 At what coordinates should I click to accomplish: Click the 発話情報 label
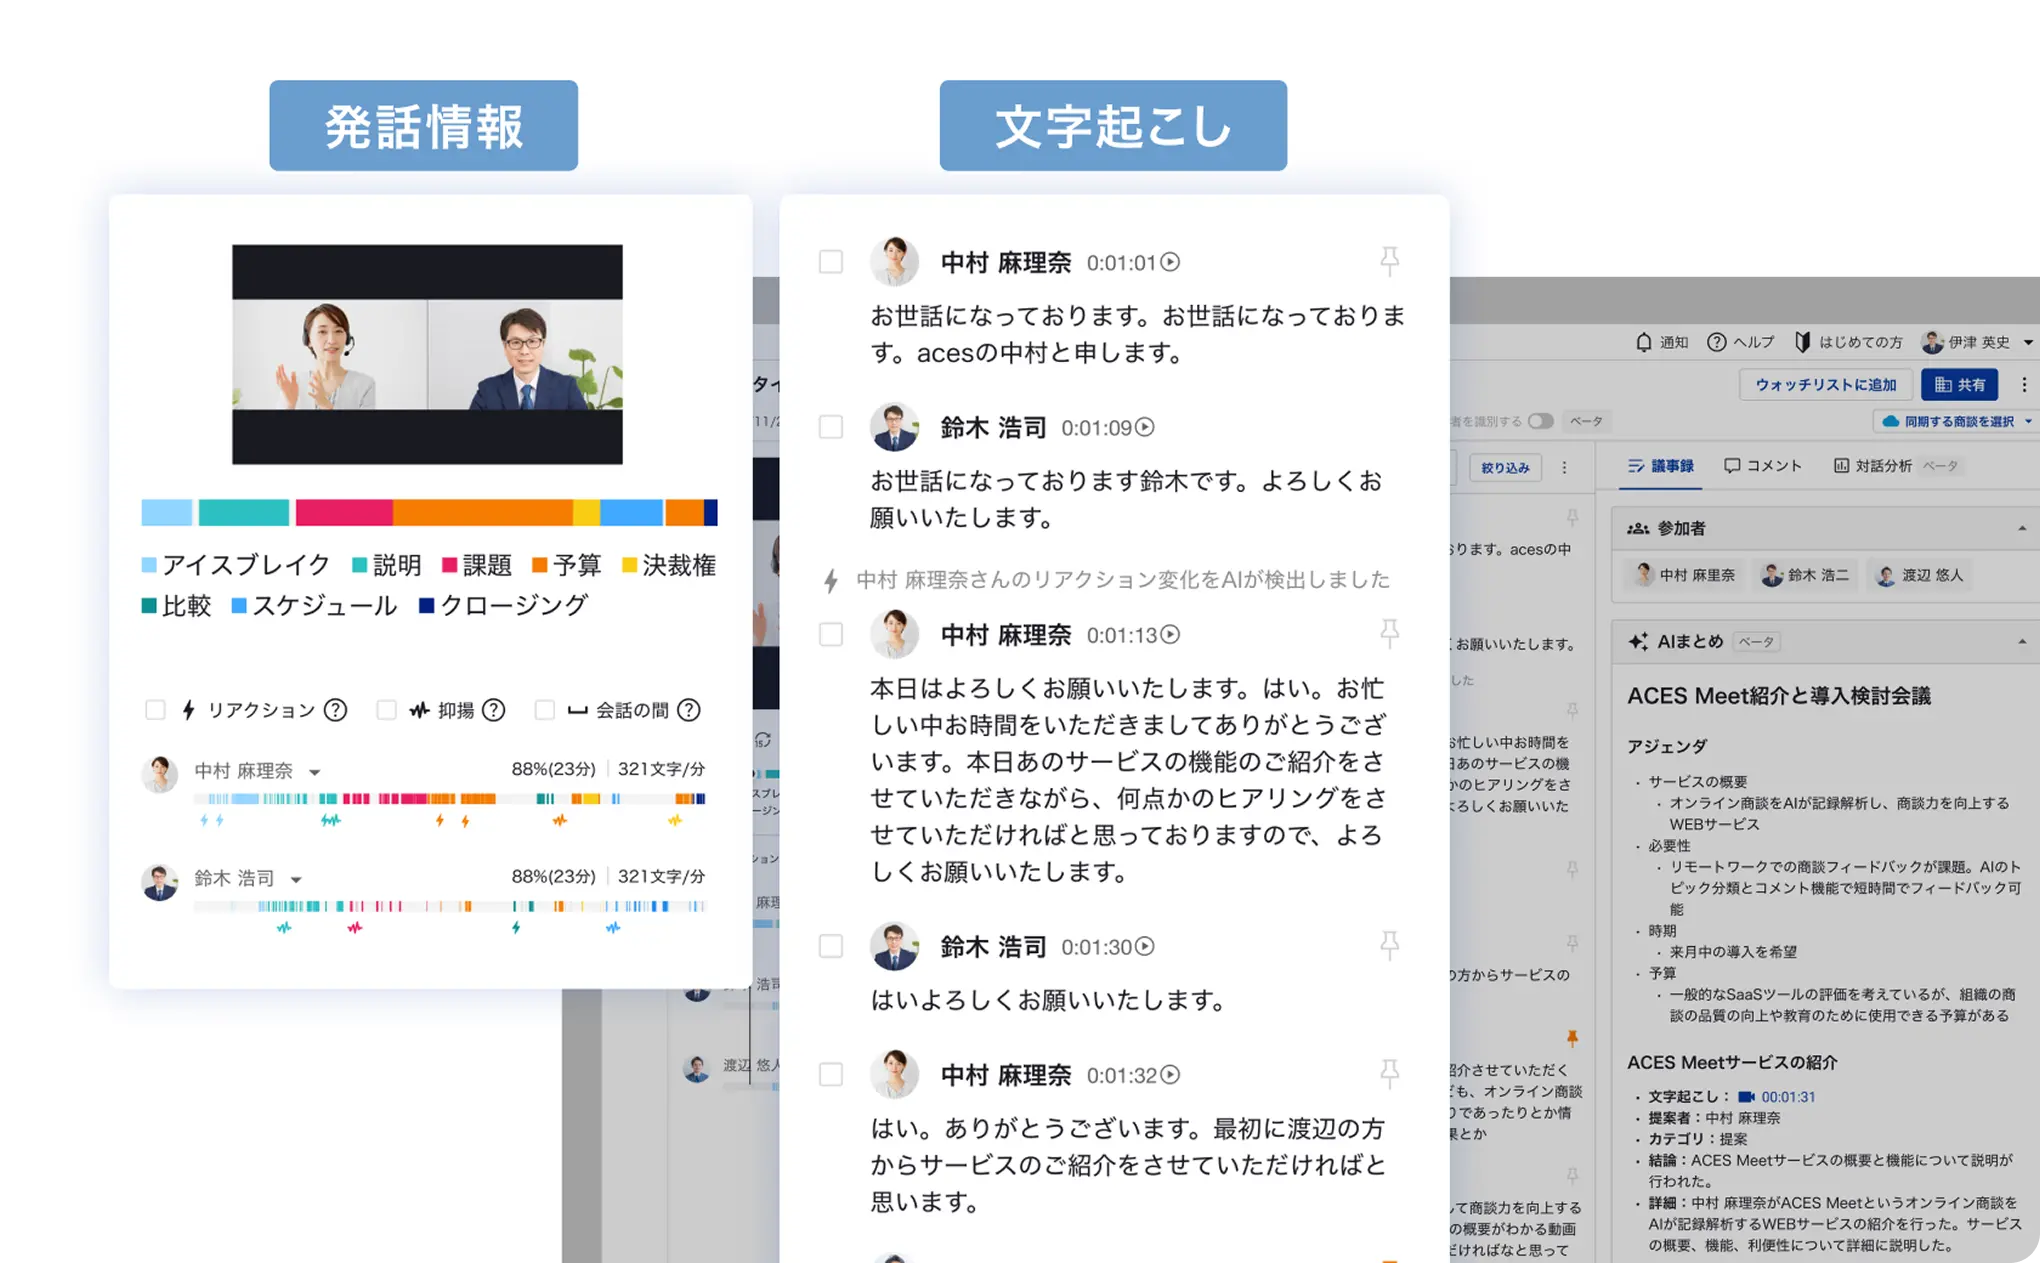423,126
